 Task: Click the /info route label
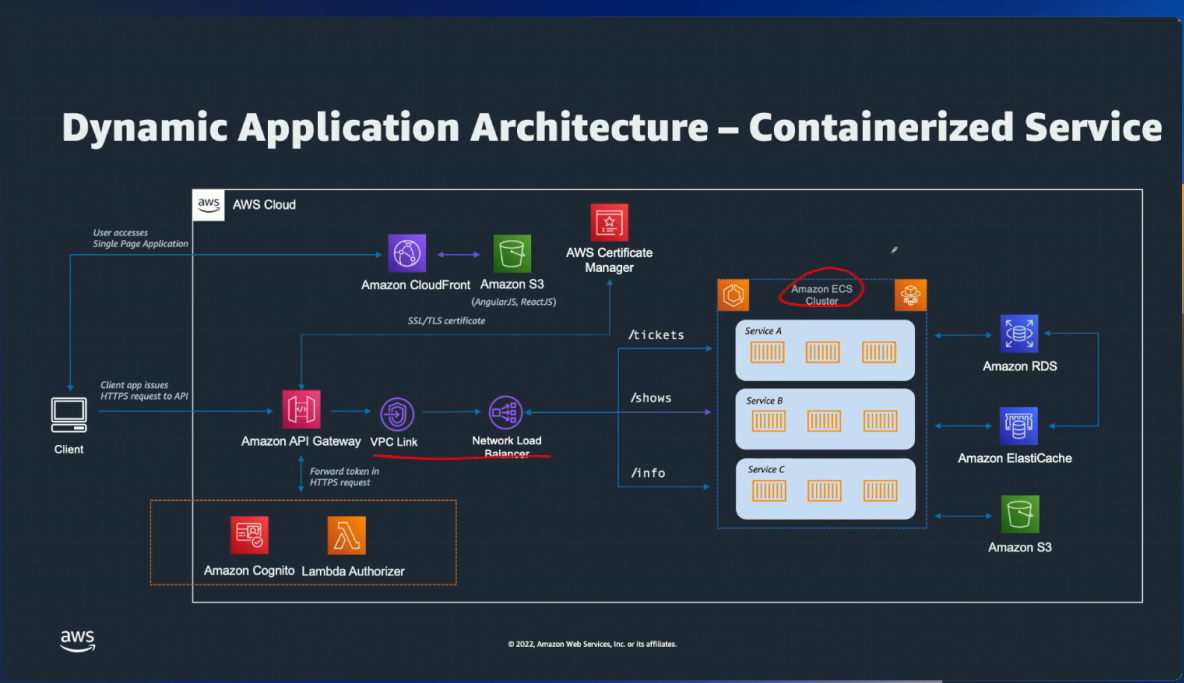click(x=647, y=473)
